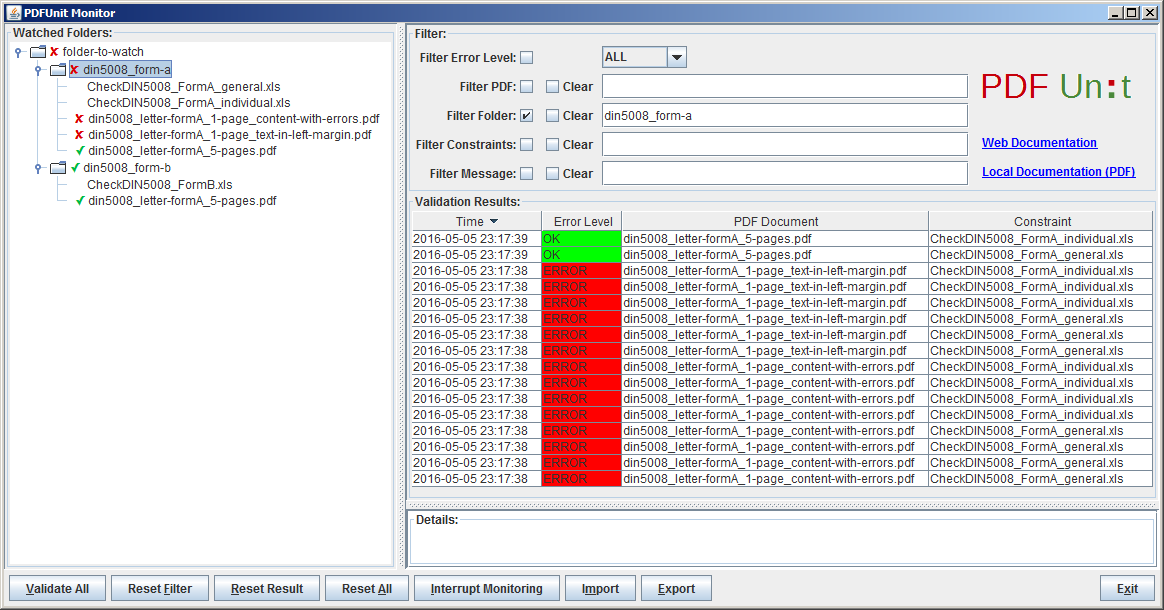Click green check icon of 5-pages.pdf under din5008_form-b

point(80,200)
